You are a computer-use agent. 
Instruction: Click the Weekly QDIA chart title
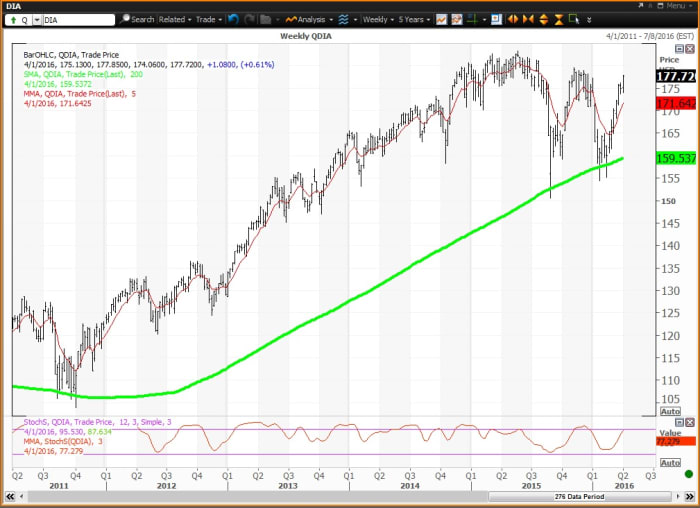(306, 36)
